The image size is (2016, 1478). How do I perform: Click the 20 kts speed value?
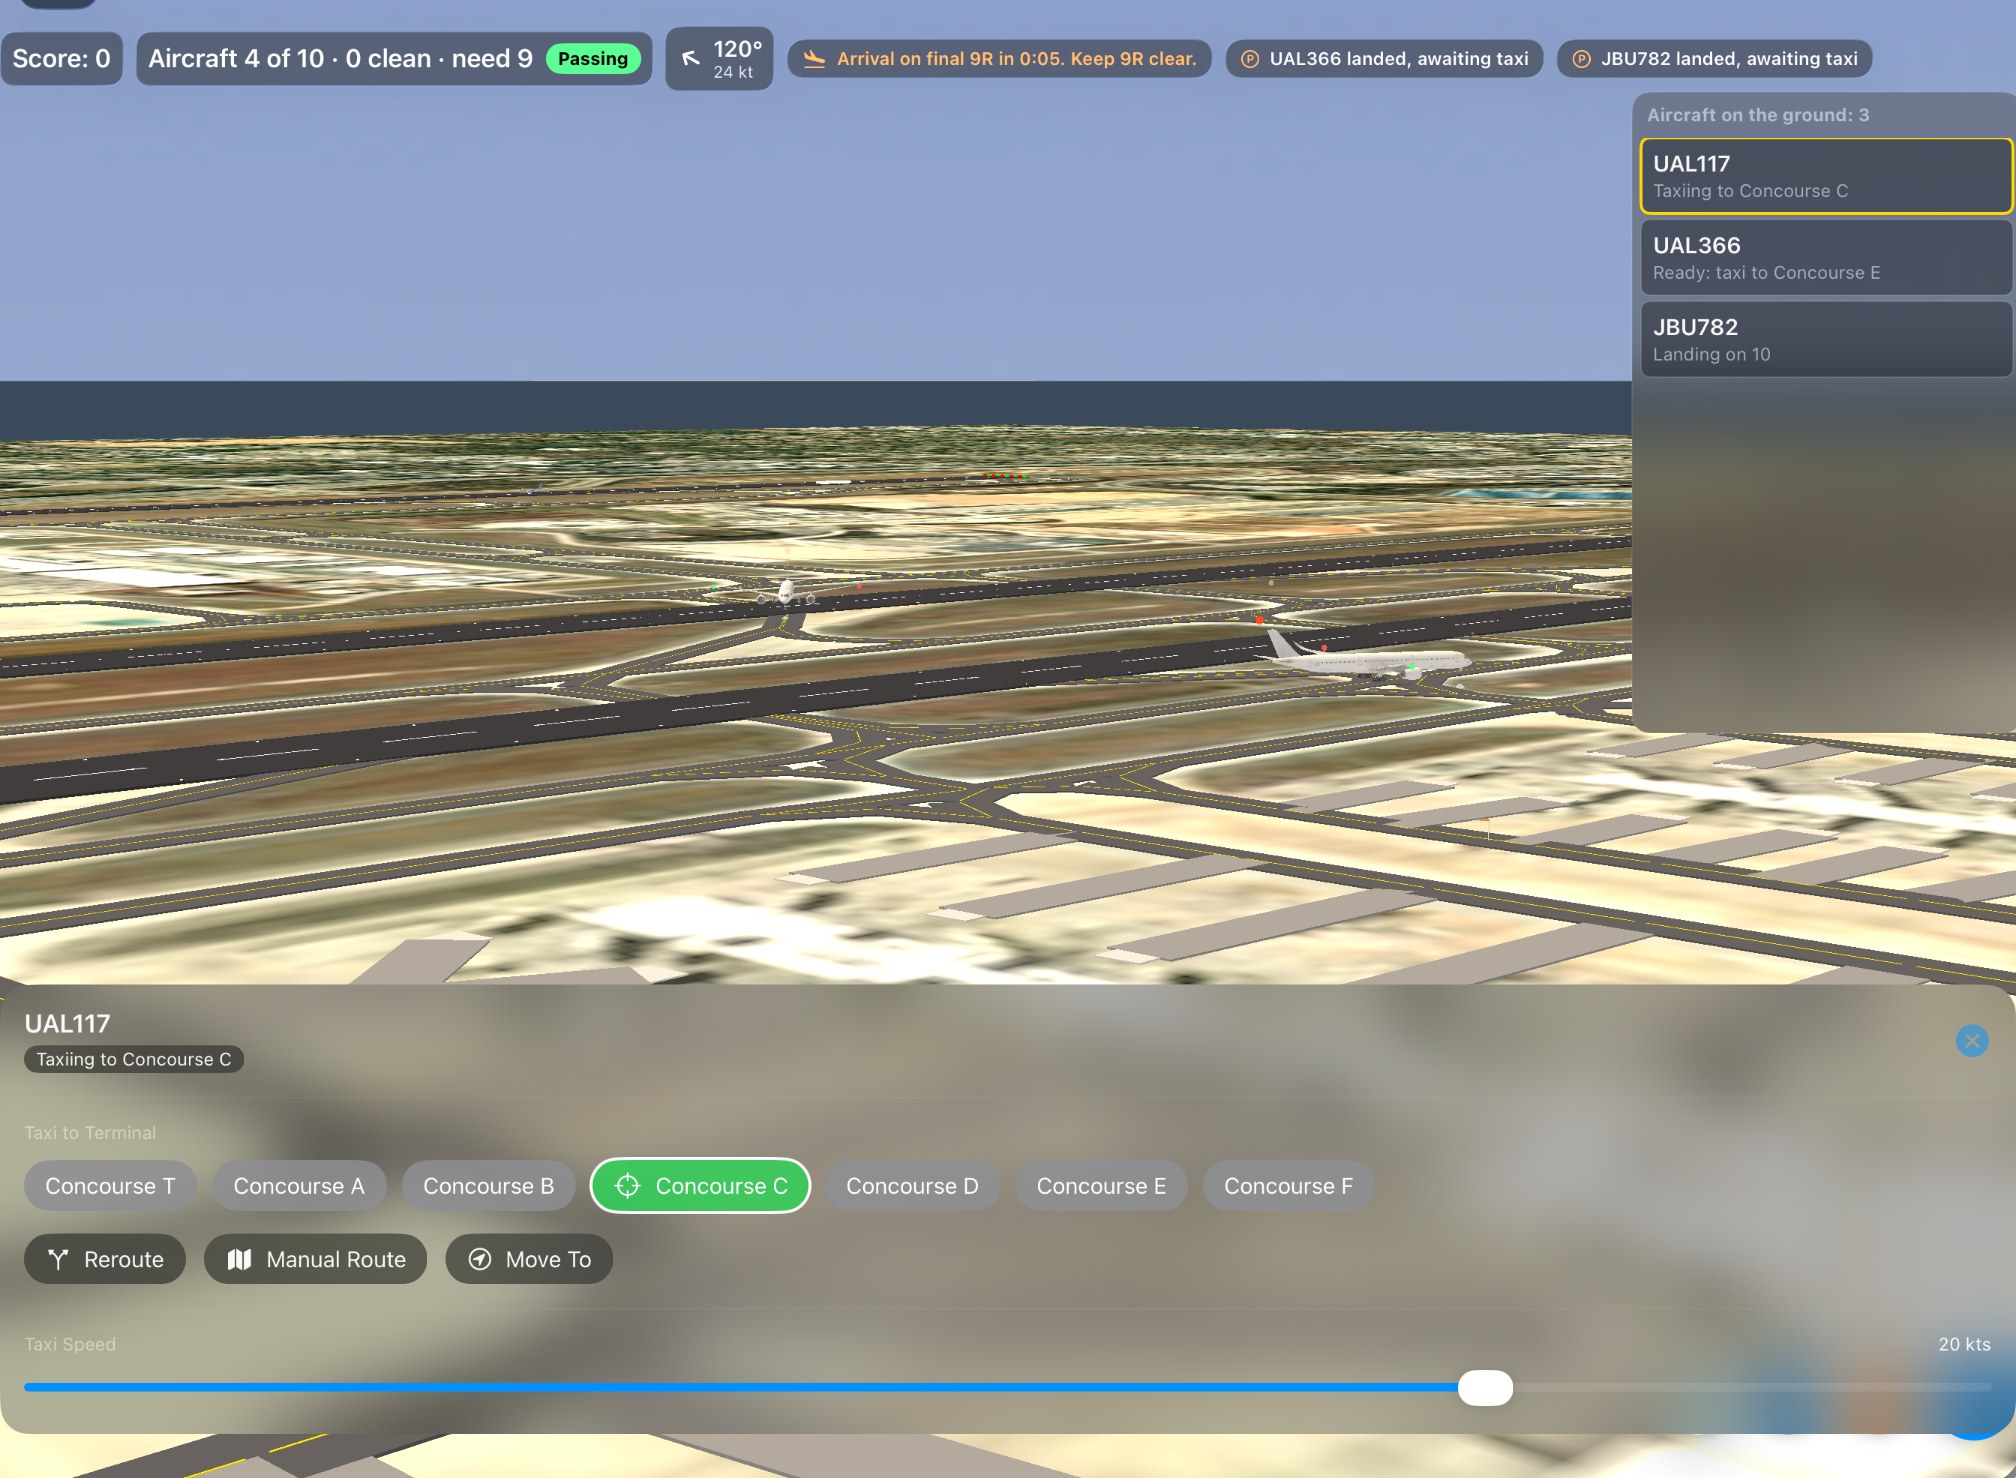[x=1964, y=1344]
